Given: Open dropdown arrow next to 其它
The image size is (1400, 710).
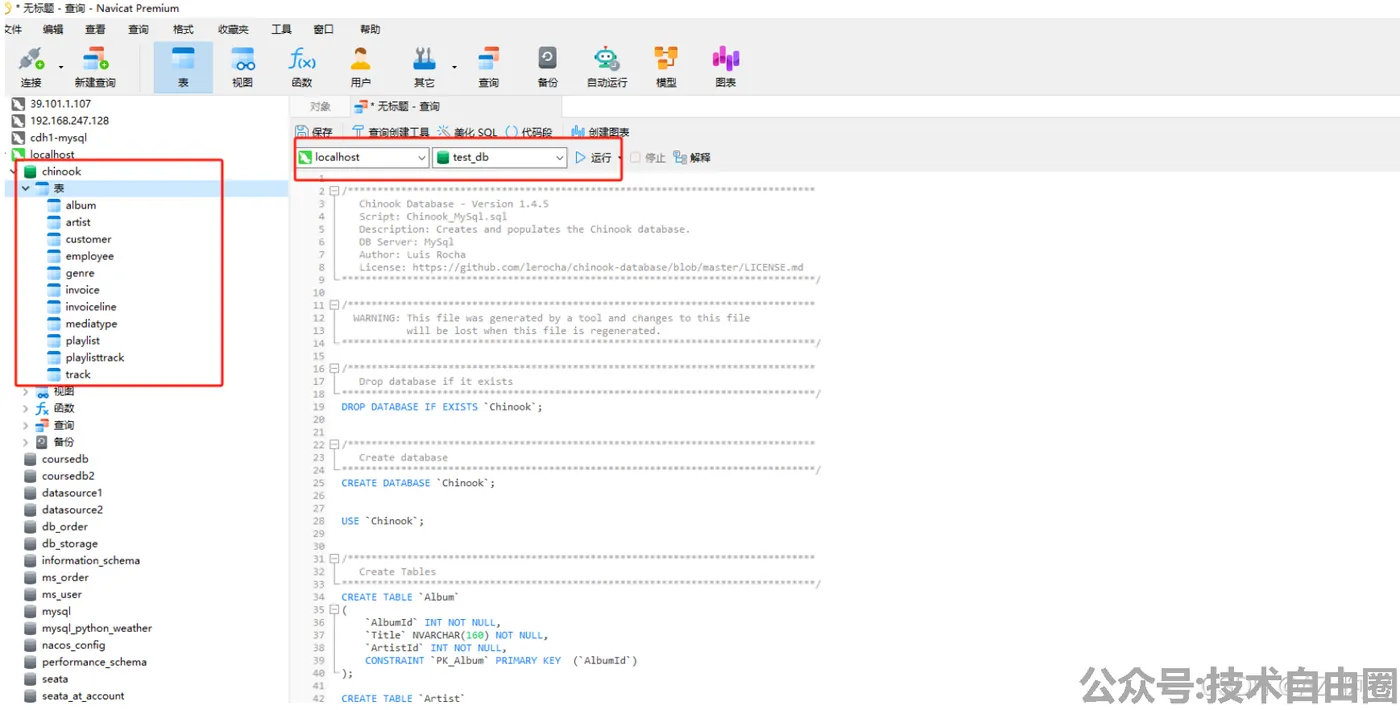Looking at the screenshot, I should (455, 68).
